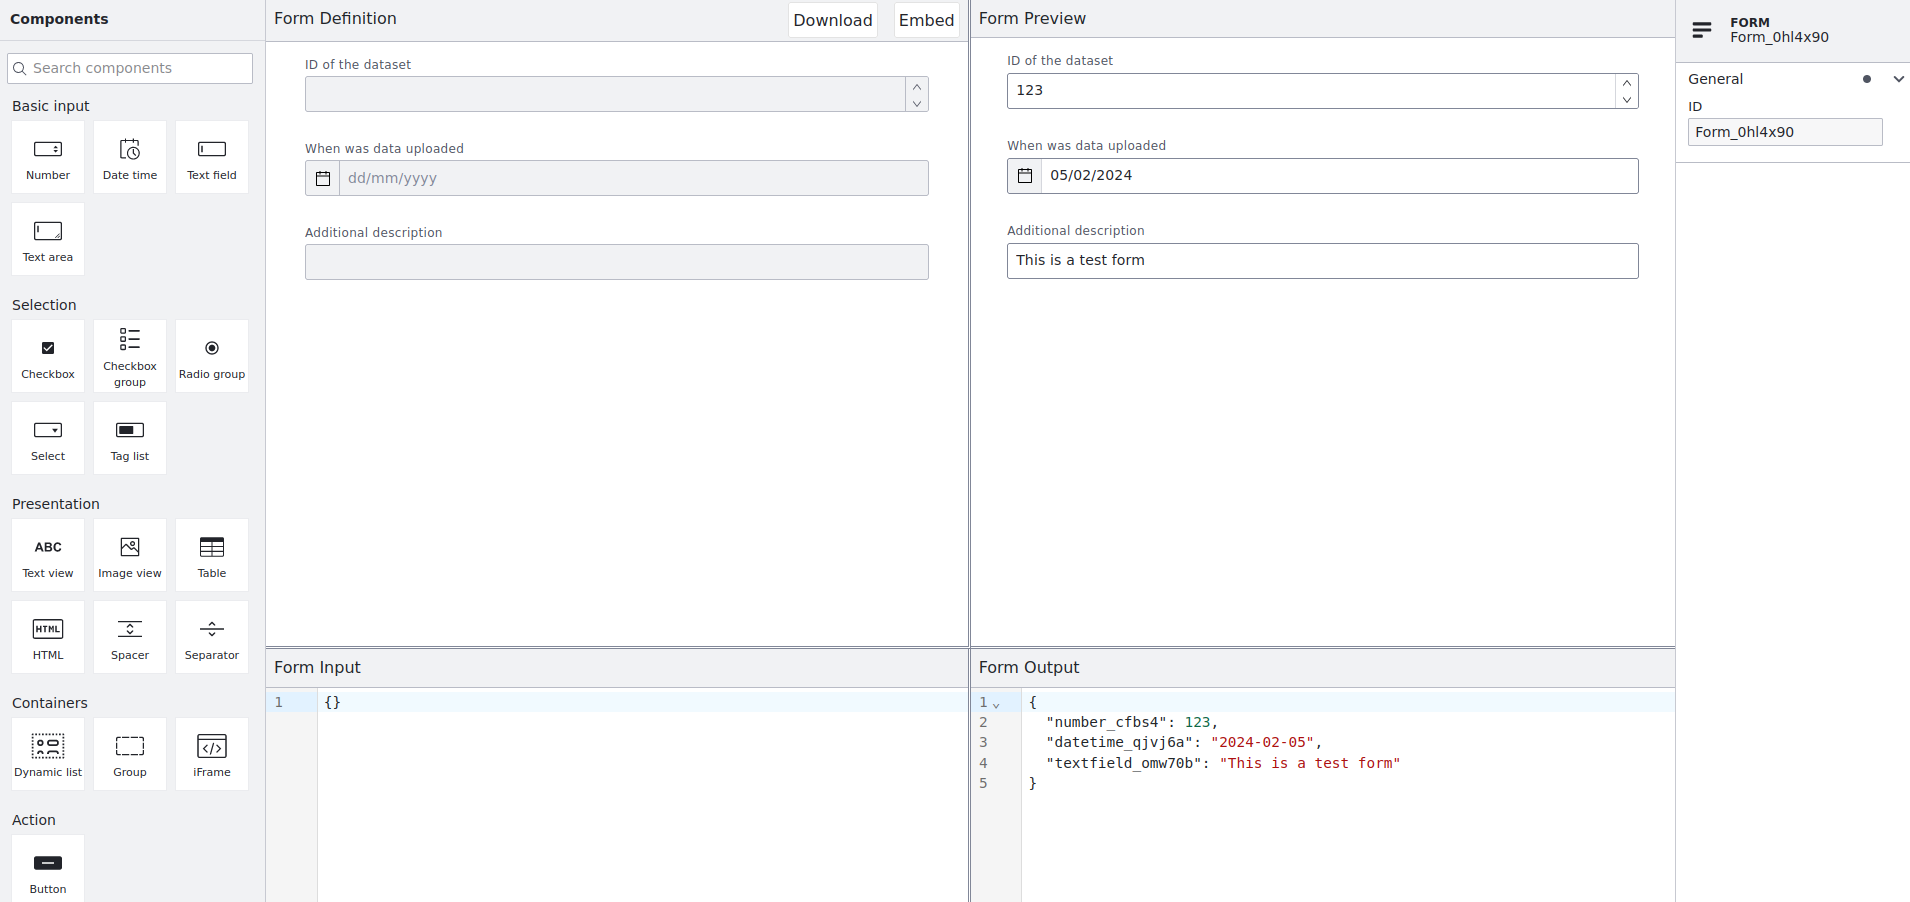This screenshot has height=902, width=1910.
Task: Select Additional description field in Form Definition
Action: coord(617,262)
